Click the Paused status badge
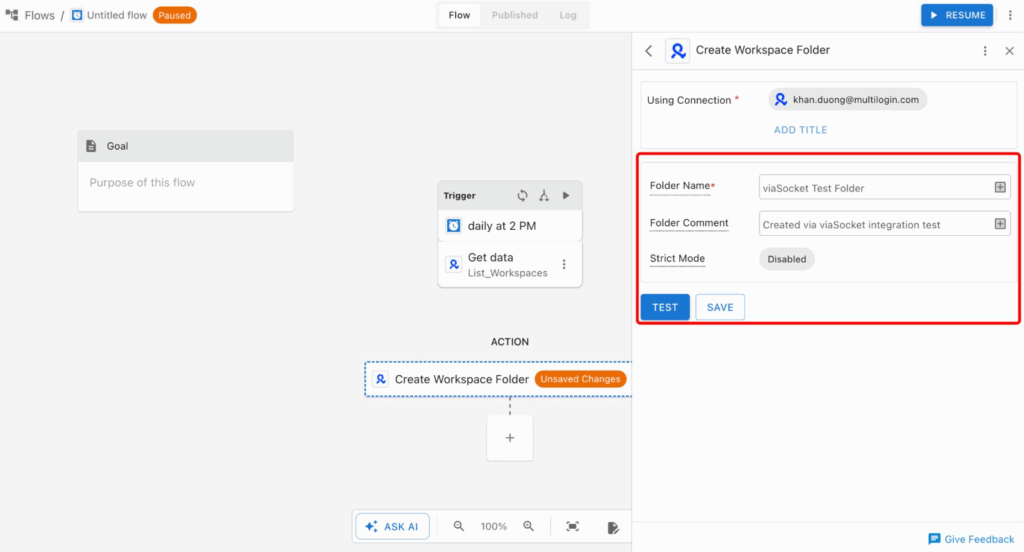1024x552 pixels. 174,15
